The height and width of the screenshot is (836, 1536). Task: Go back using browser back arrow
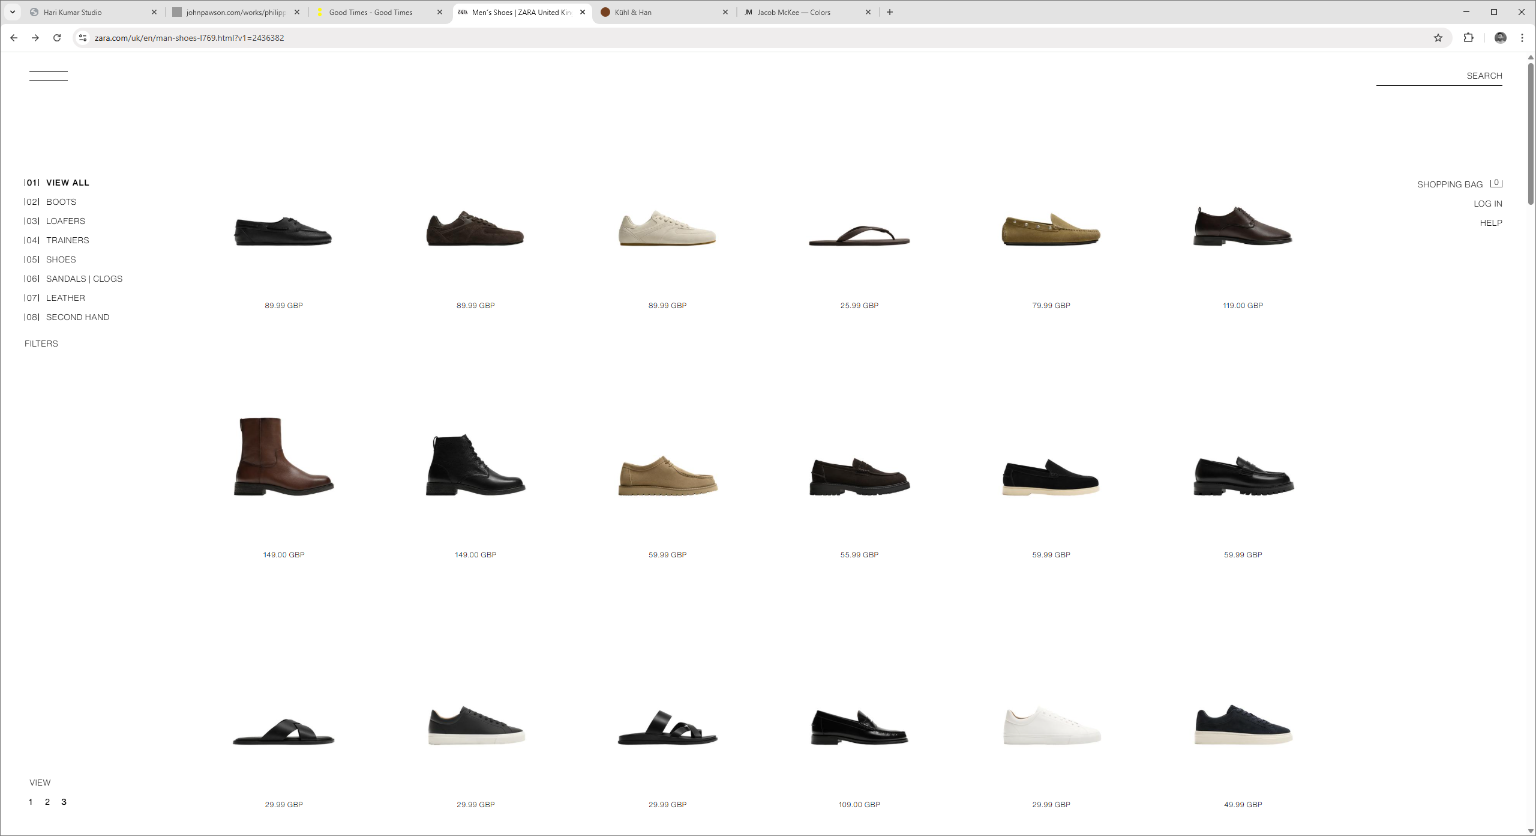click(x=14, y=38)
